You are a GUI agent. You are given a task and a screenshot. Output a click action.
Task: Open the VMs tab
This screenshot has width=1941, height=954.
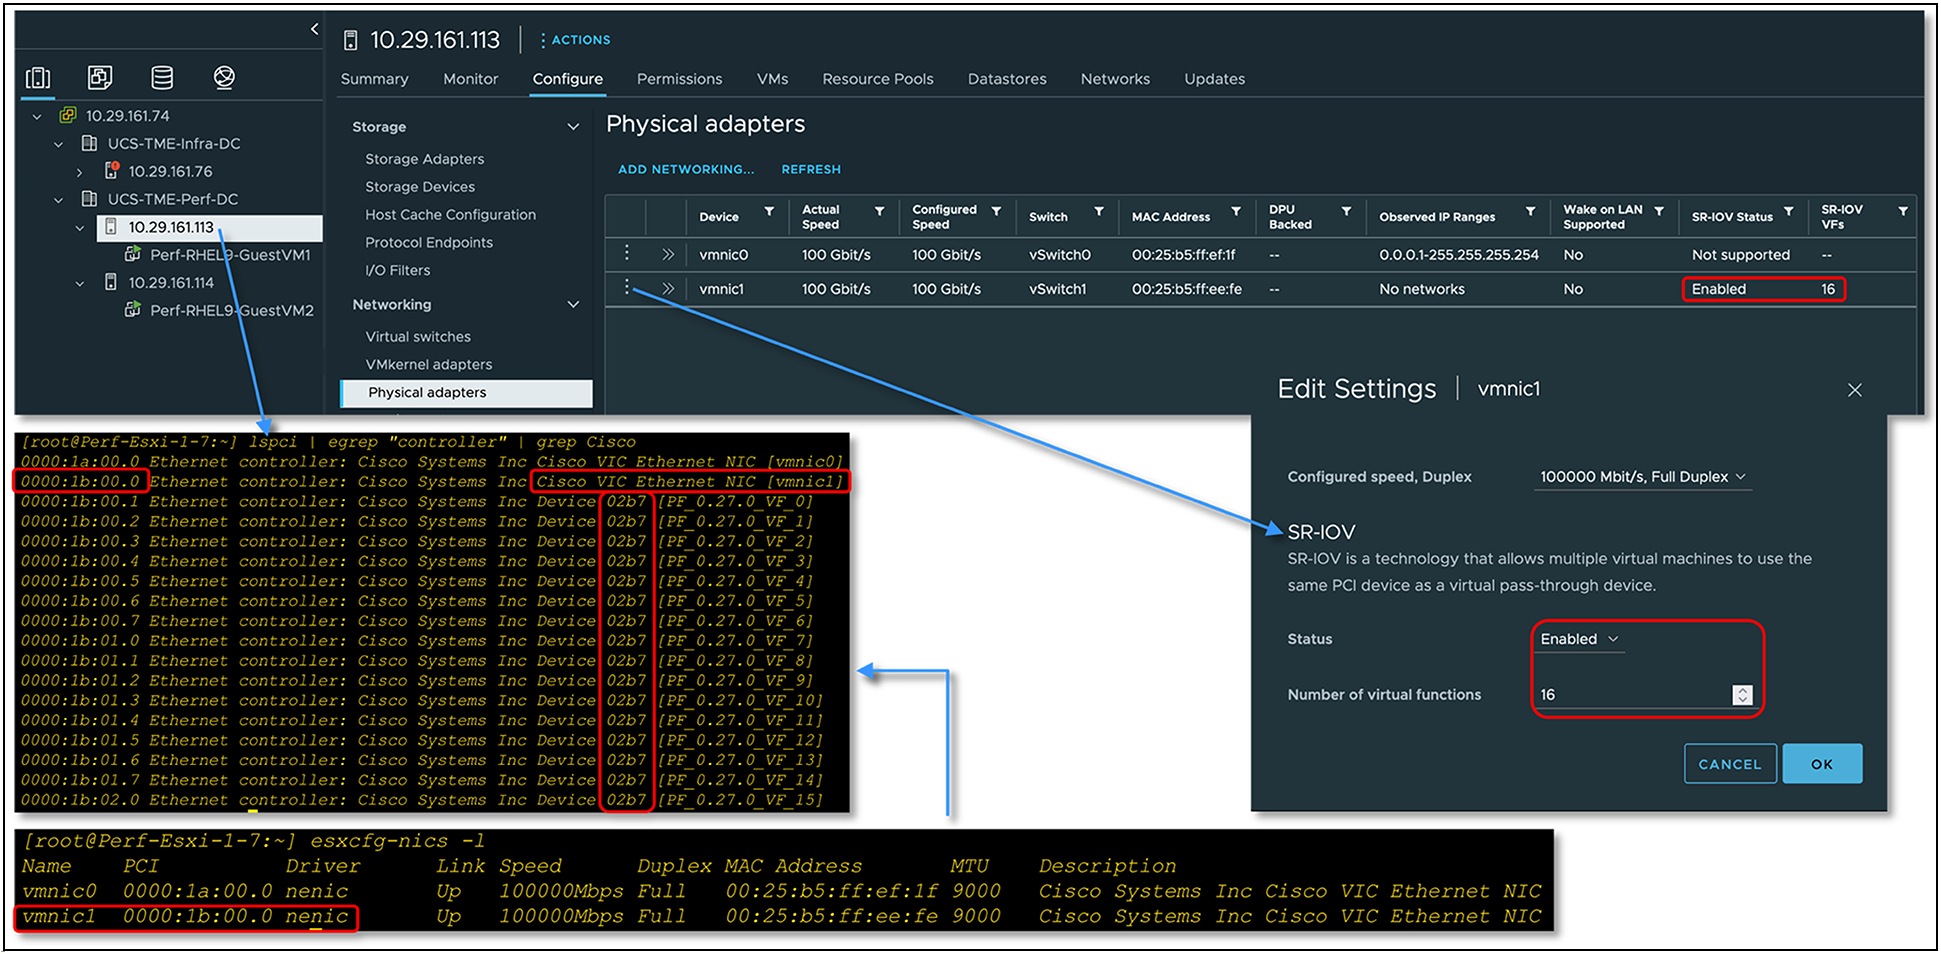pyautogui.click(x=772, y=79)
